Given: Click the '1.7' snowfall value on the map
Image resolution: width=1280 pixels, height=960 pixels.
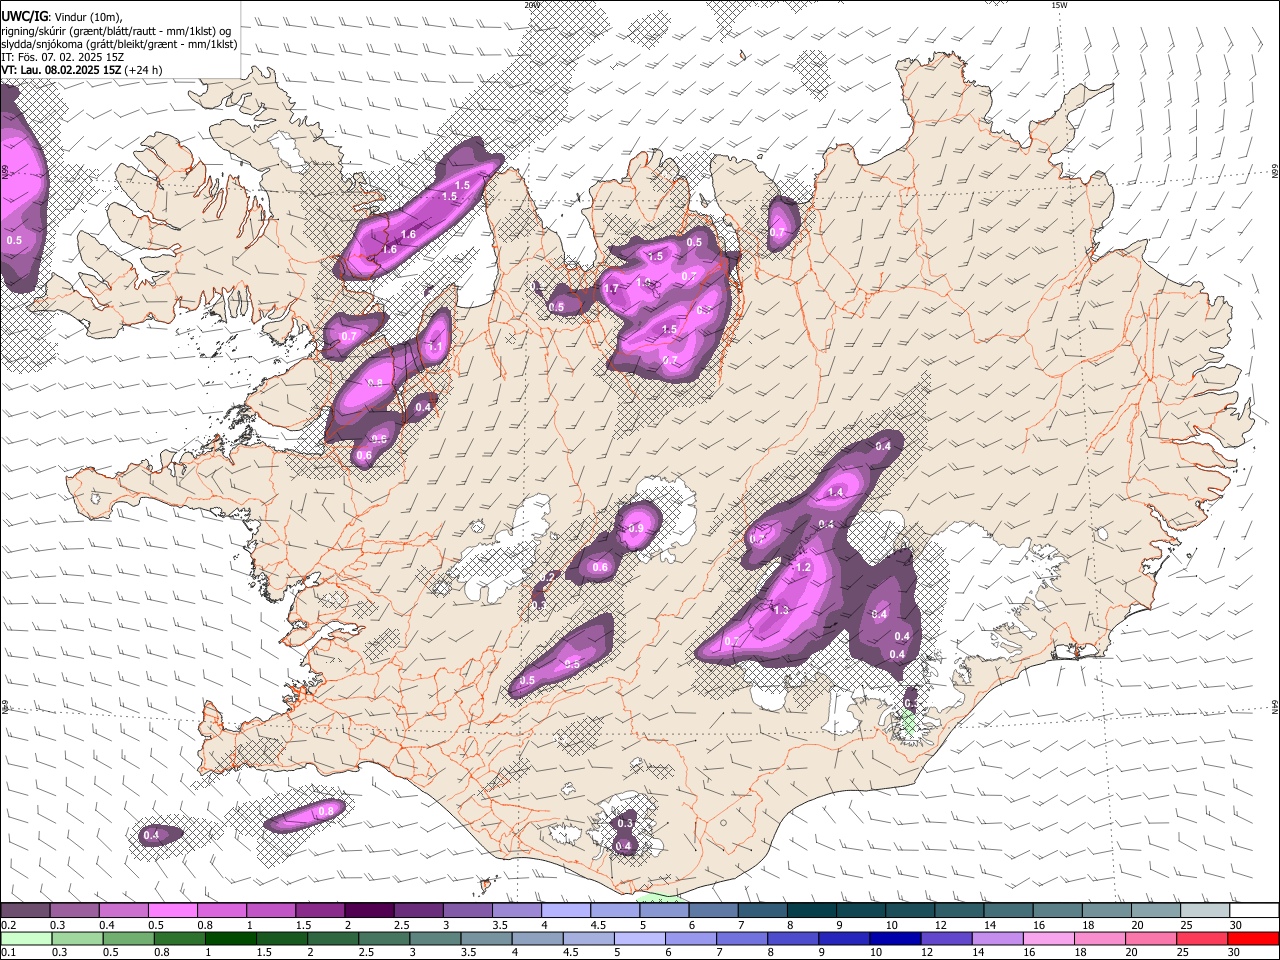Looking at the screenshot, I should click(x=611, y=289).
